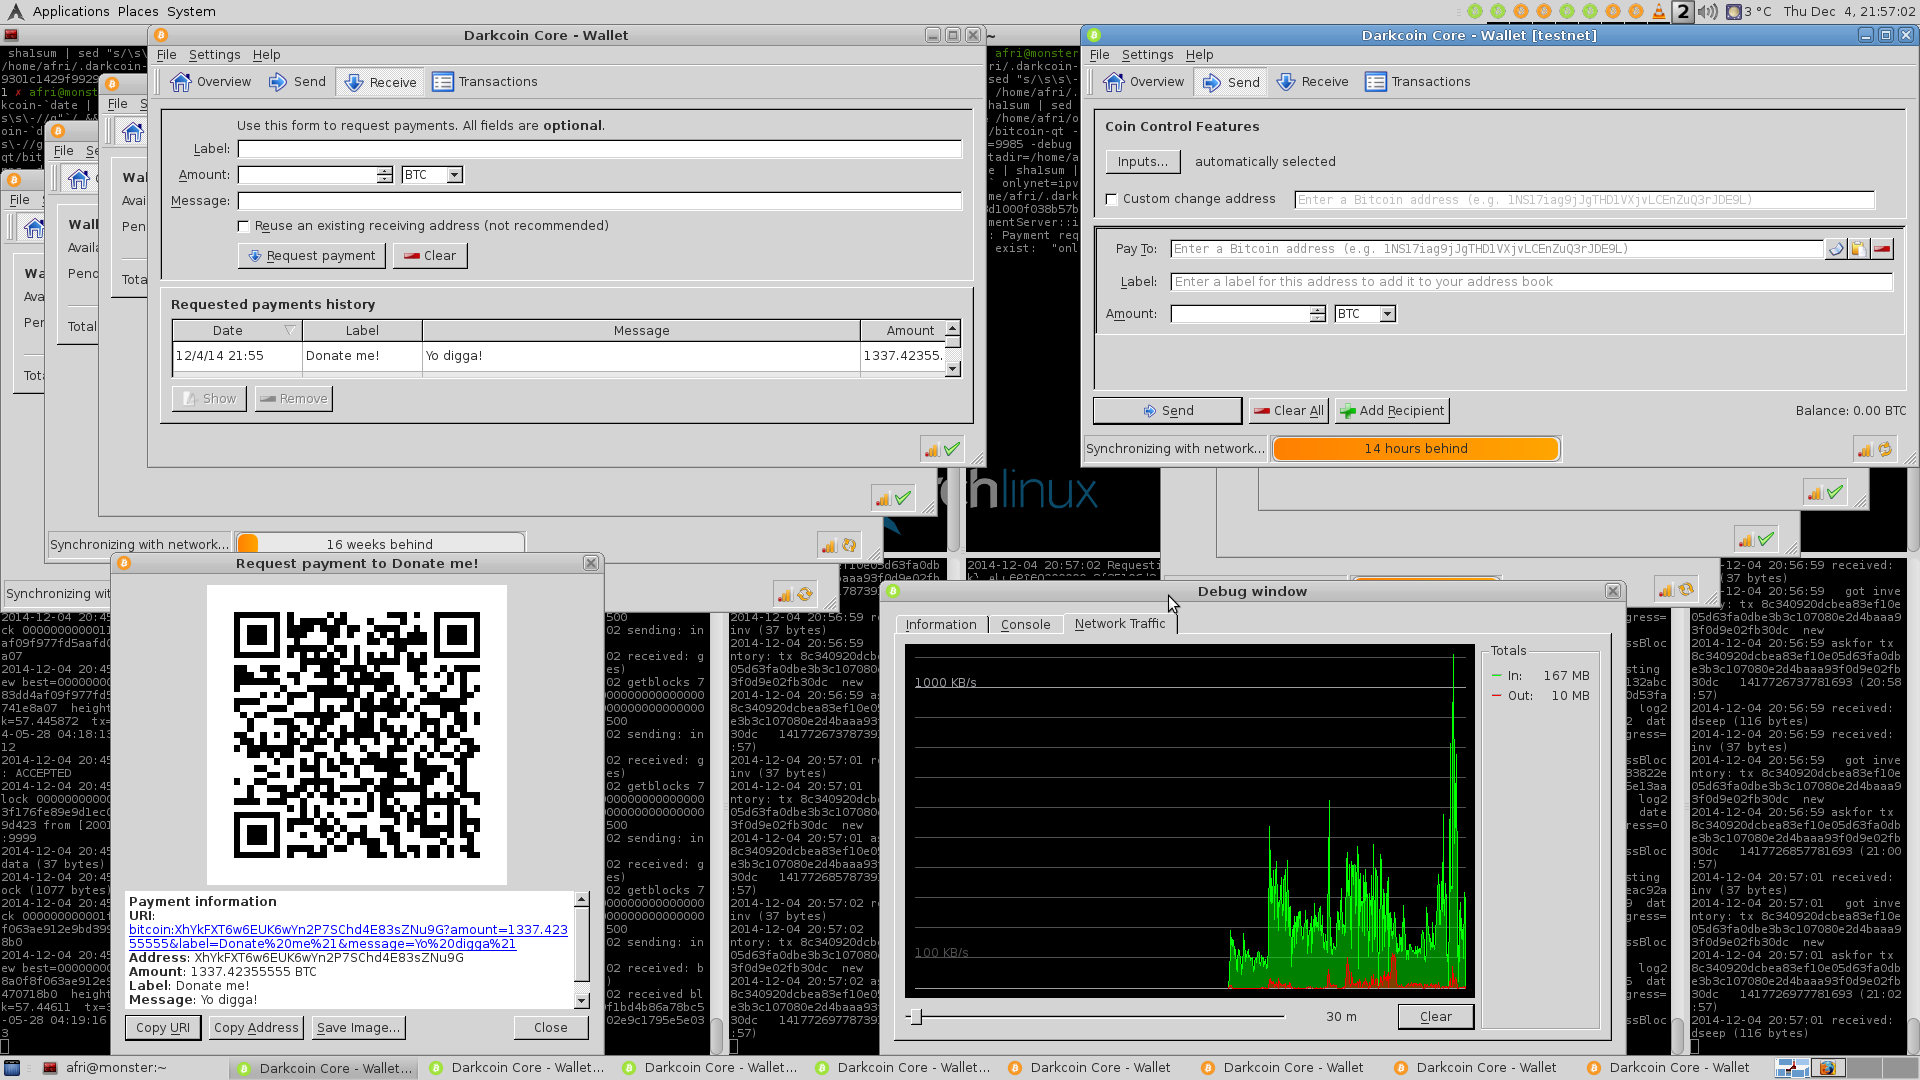
Task: Open BTC unit dropdown in testnet Send form
Action: pos(1365,314)
